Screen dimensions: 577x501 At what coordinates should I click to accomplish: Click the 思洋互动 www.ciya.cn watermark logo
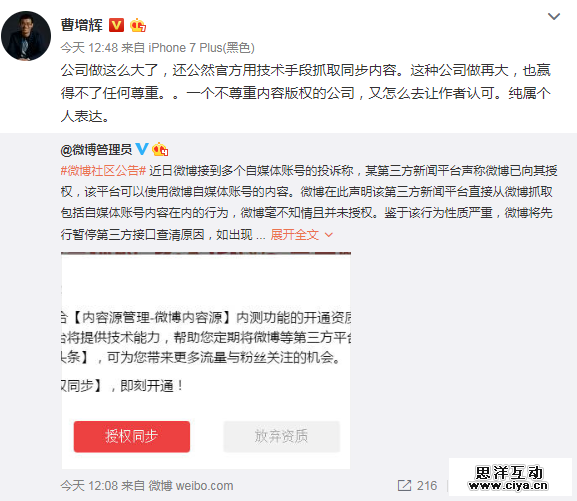tap(510, 477)
